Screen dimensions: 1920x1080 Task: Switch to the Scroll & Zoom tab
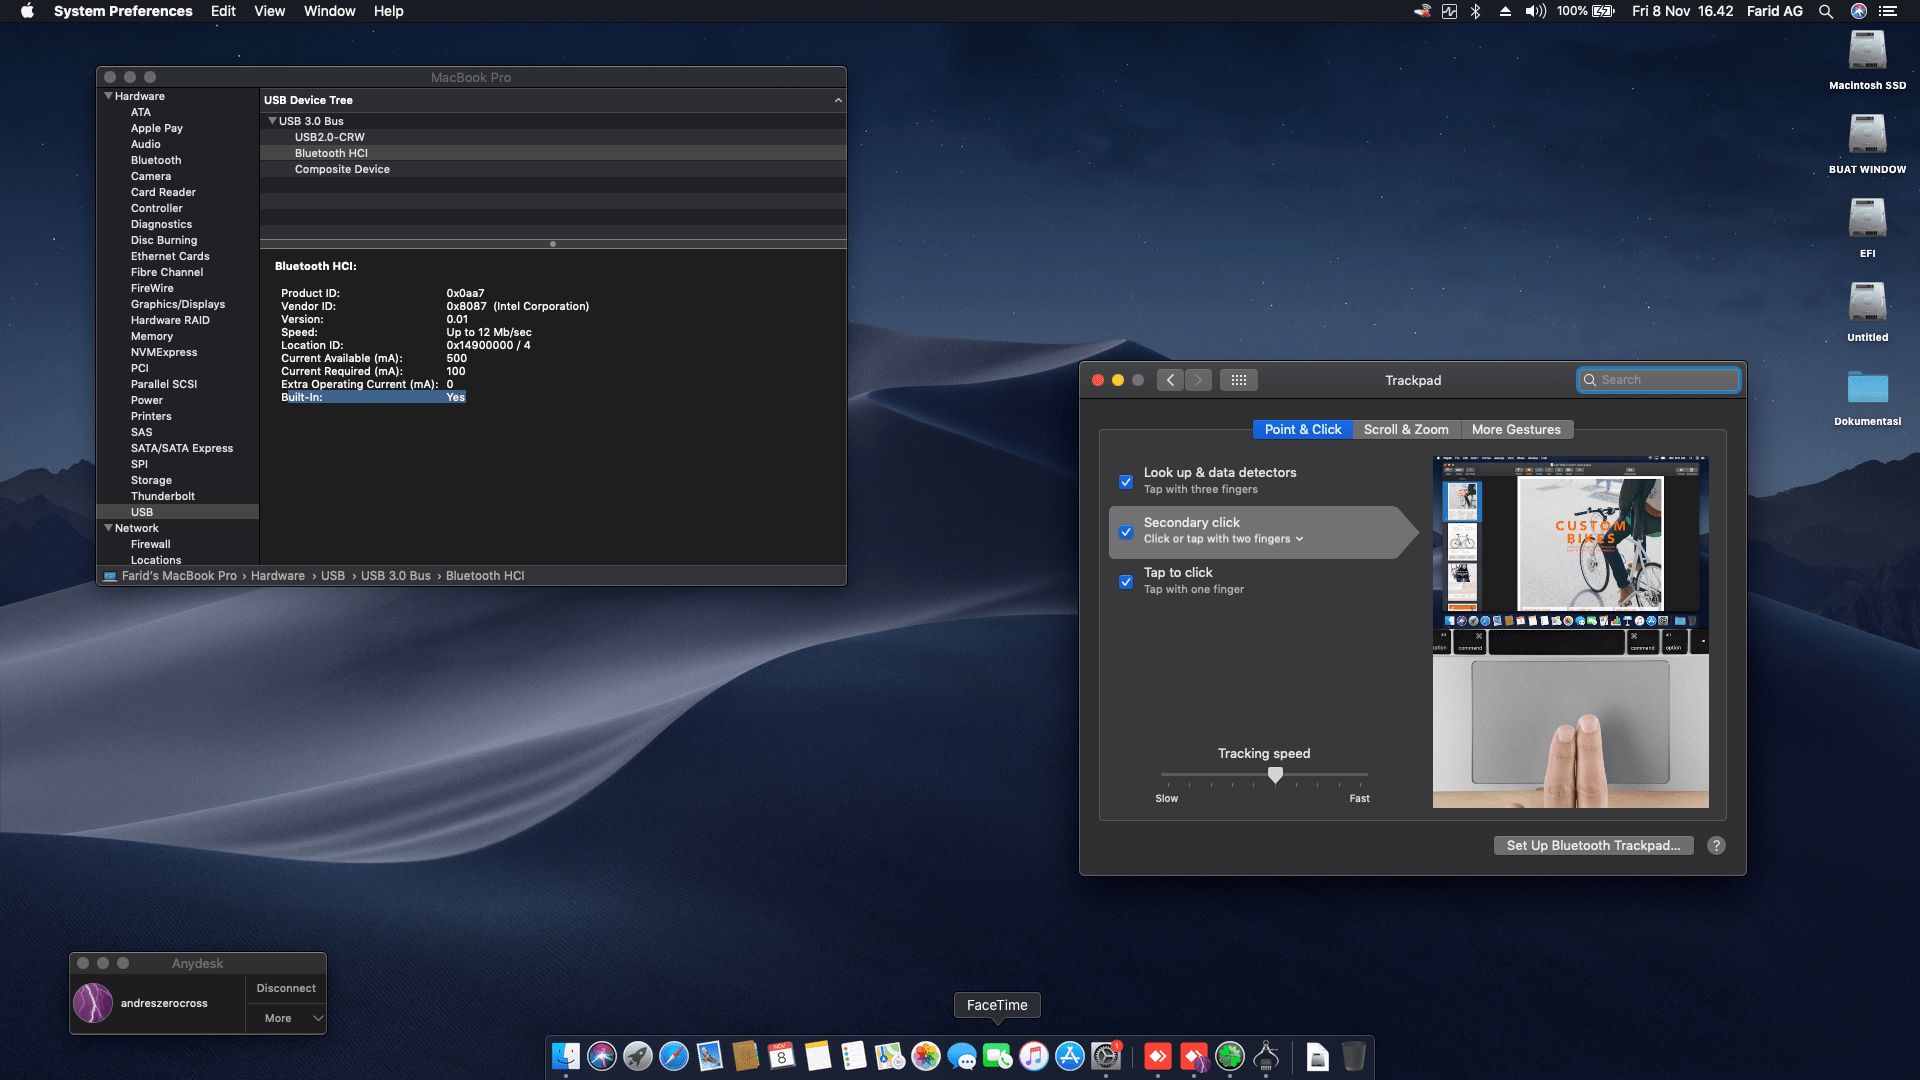[x=1406, y=429]
